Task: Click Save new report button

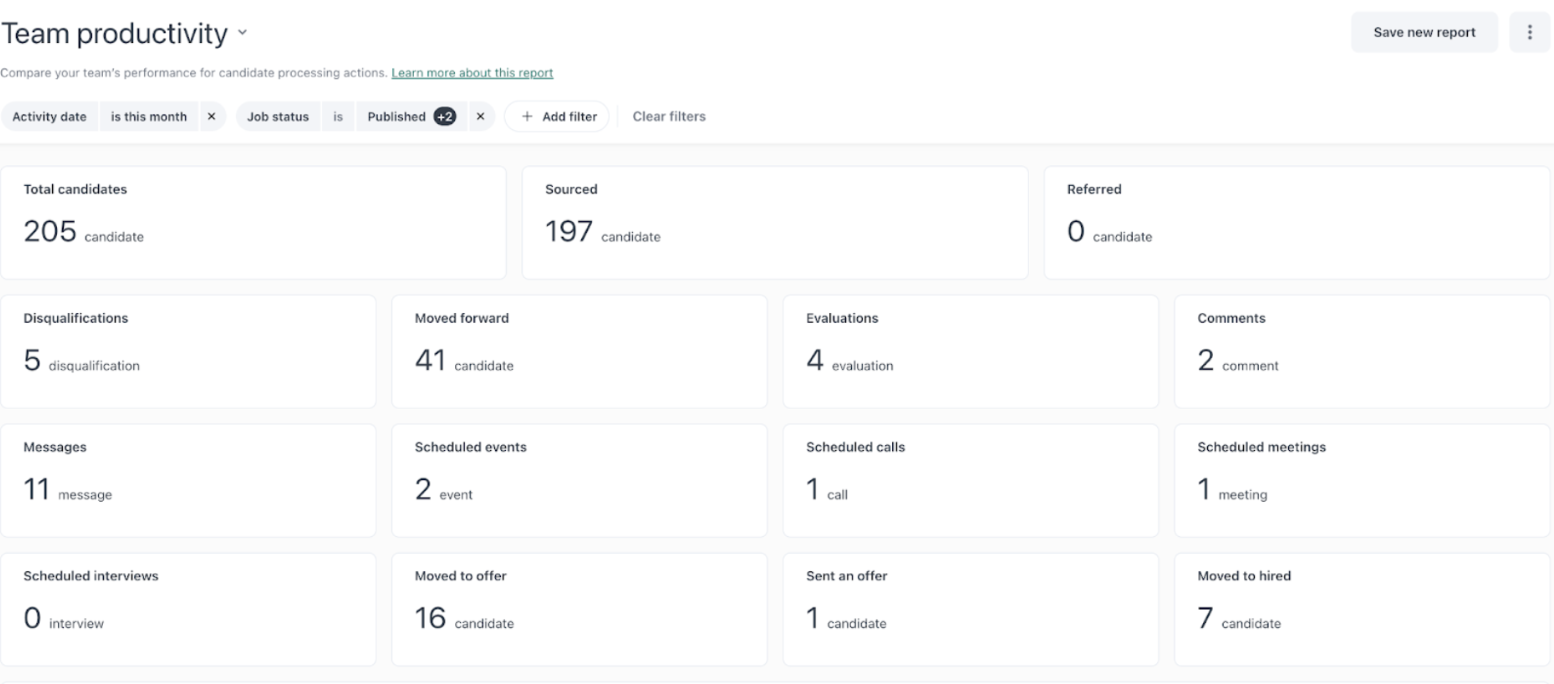Action: (x=1424, y=32)
